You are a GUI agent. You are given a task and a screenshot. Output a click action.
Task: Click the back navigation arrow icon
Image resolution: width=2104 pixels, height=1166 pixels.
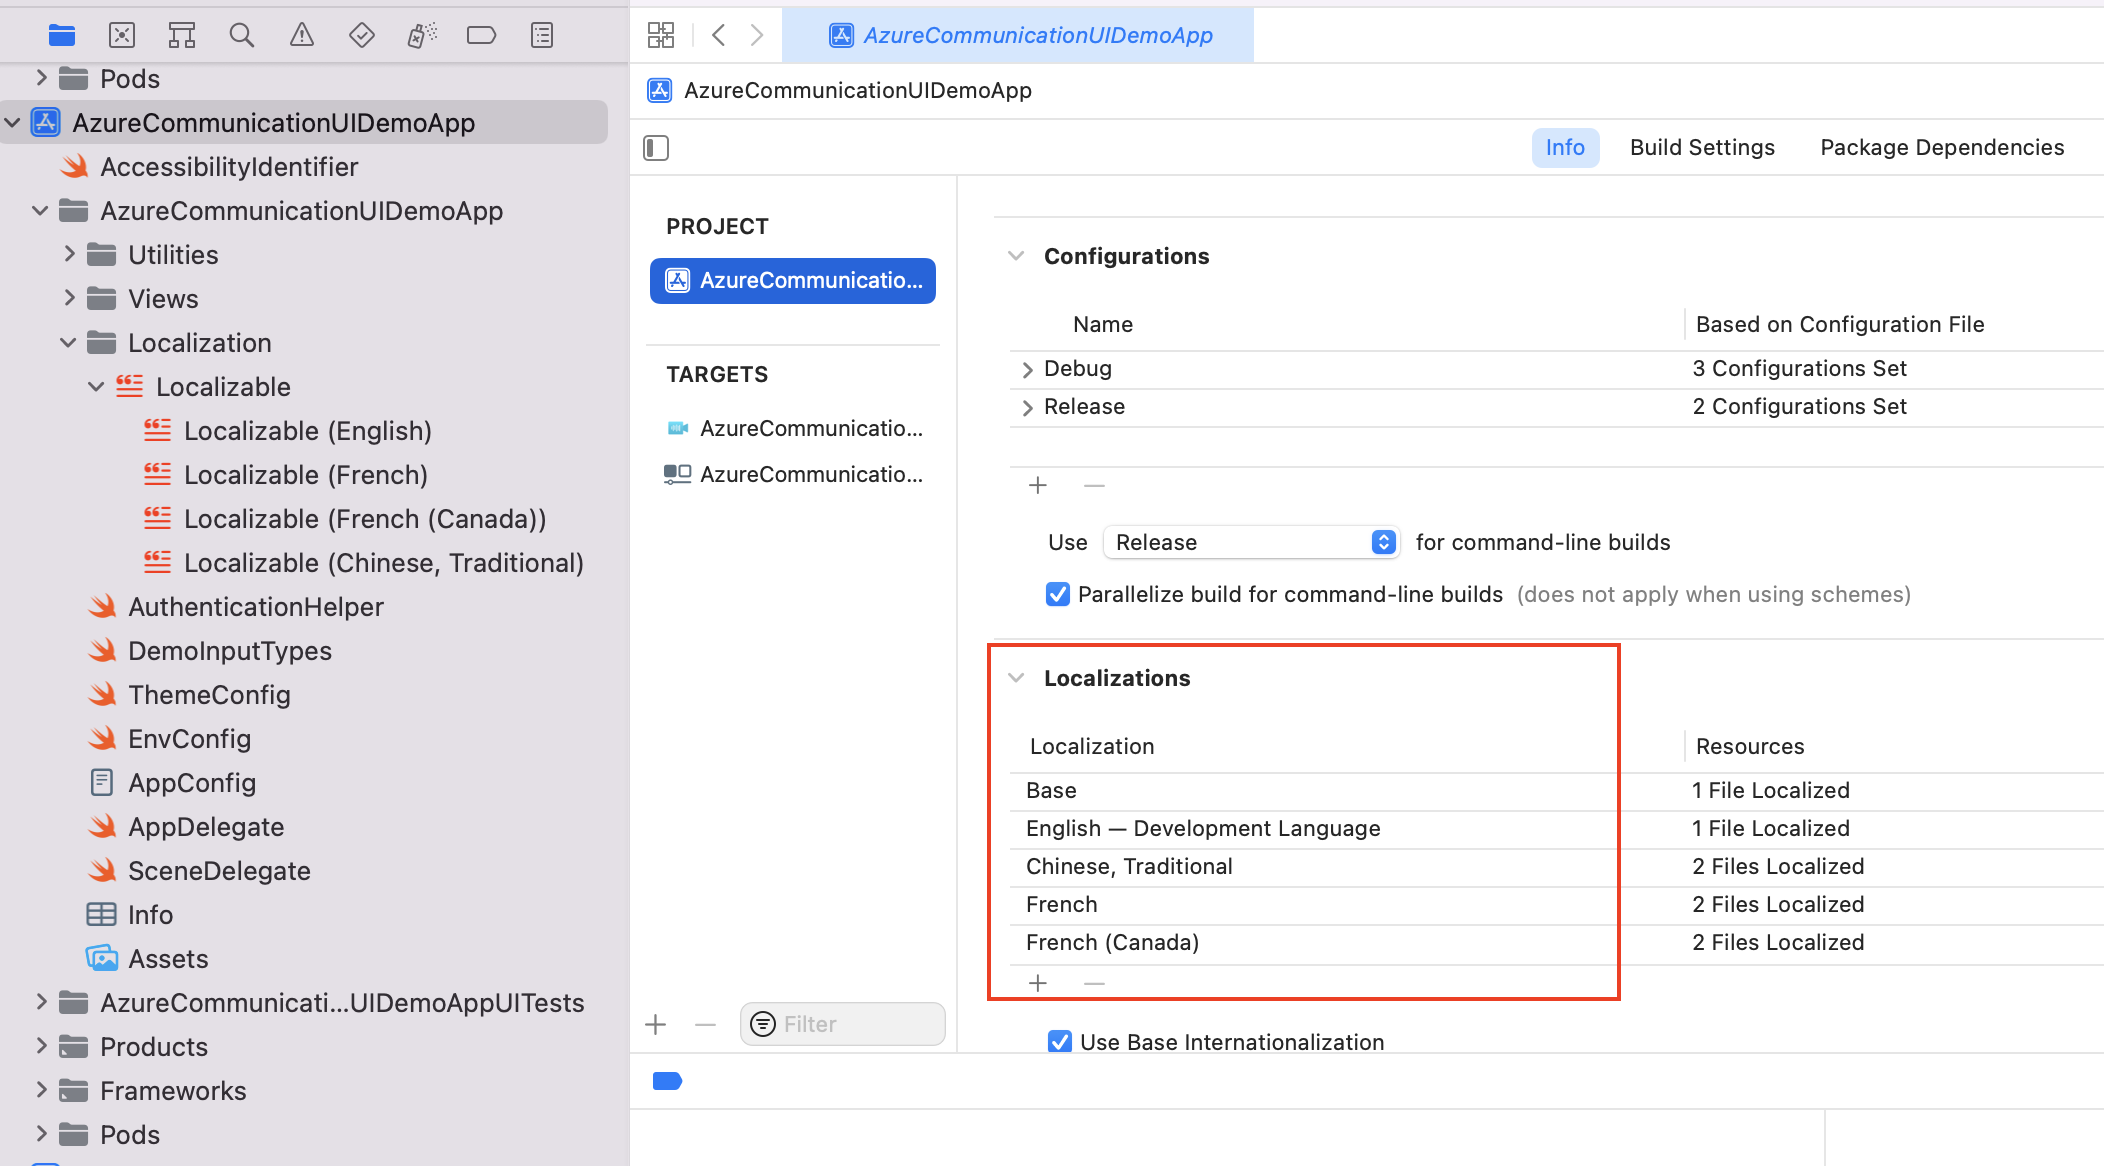coord(719,34)
